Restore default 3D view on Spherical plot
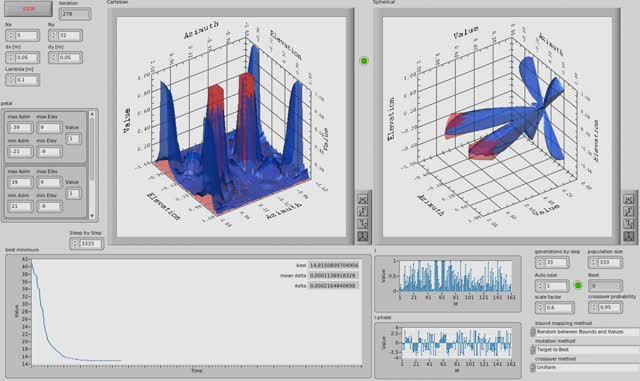The width and height of the screenshot is (640, 381). tap(629, 236)
